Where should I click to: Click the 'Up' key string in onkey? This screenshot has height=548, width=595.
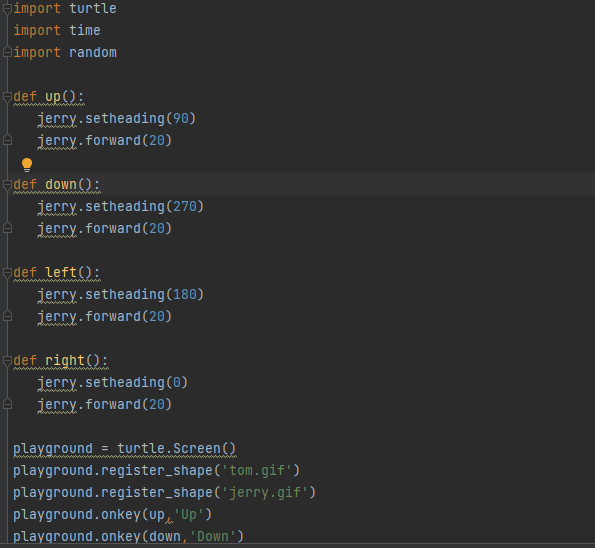pos(189,515)
